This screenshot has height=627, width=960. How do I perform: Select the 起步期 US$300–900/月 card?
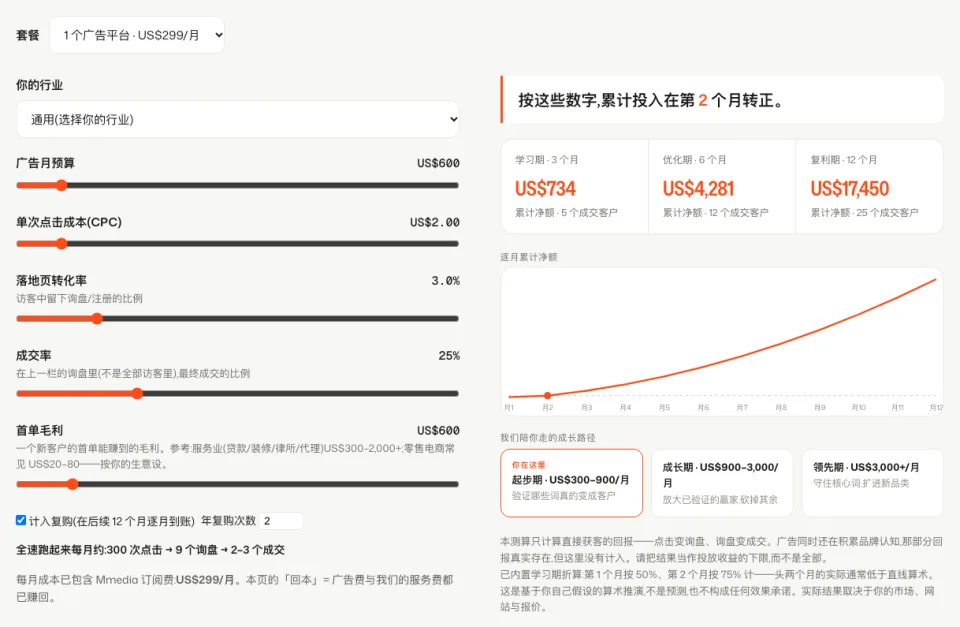click(x=571, y=483)
